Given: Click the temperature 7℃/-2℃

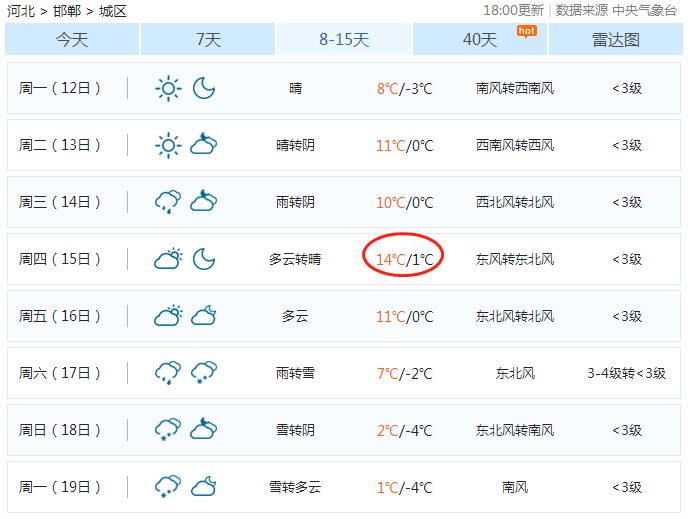Looking at the screenshot, I should pyautogui.click(x=405, y=374).
